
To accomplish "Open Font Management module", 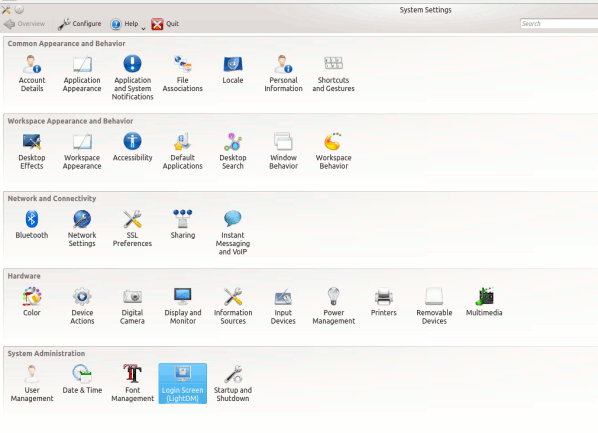I will pos(132,383).
